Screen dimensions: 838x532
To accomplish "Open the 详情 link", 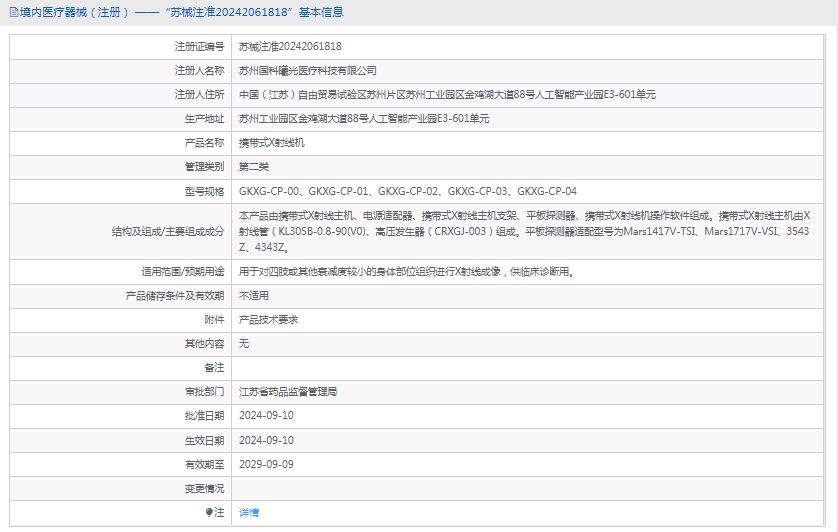I will [x=249, y=512].
